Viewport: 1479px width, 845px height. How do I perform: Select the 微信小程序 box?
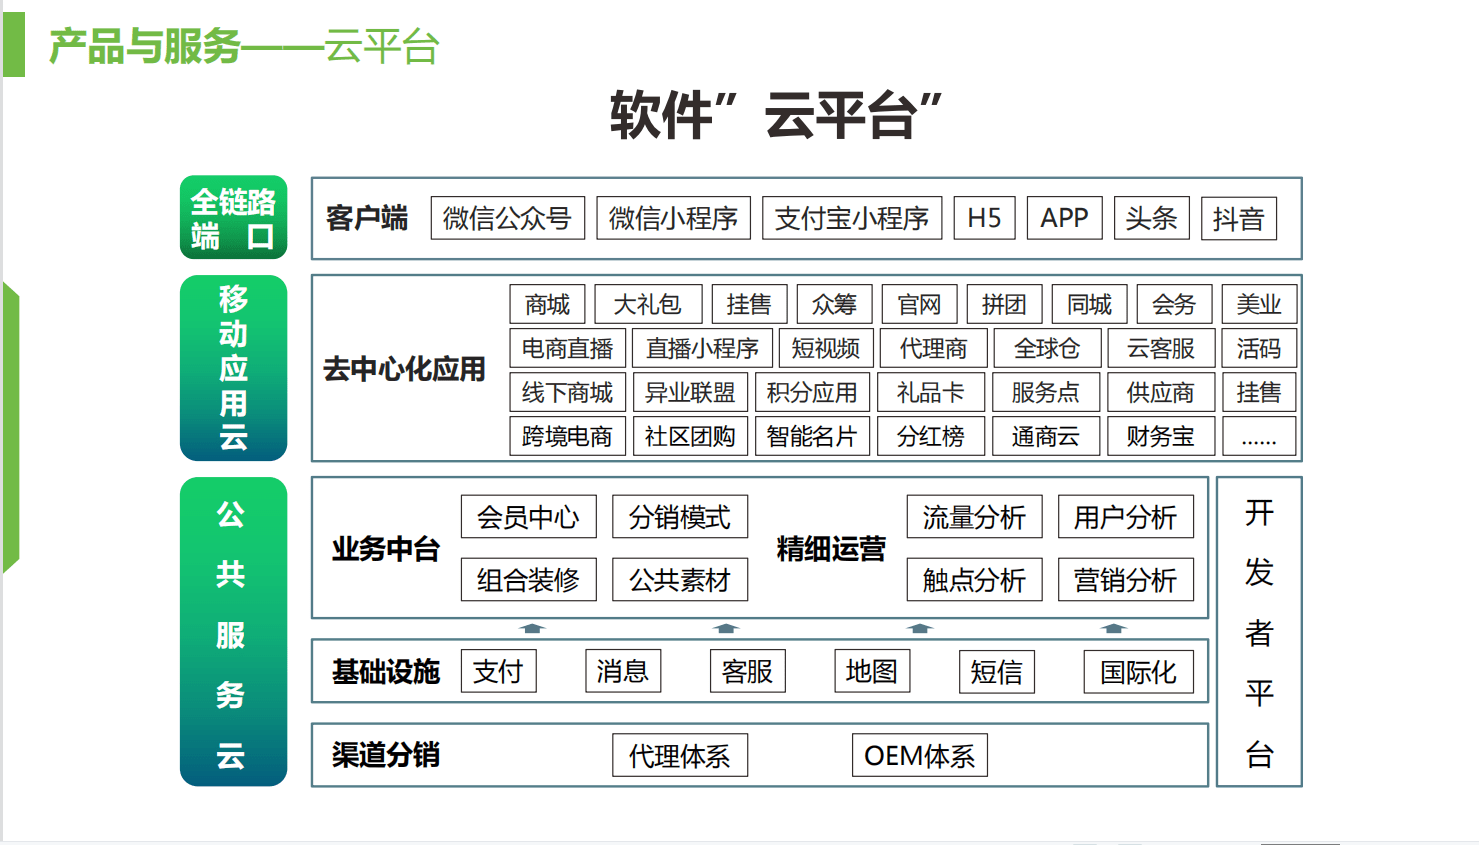click(x=674, y=218)
